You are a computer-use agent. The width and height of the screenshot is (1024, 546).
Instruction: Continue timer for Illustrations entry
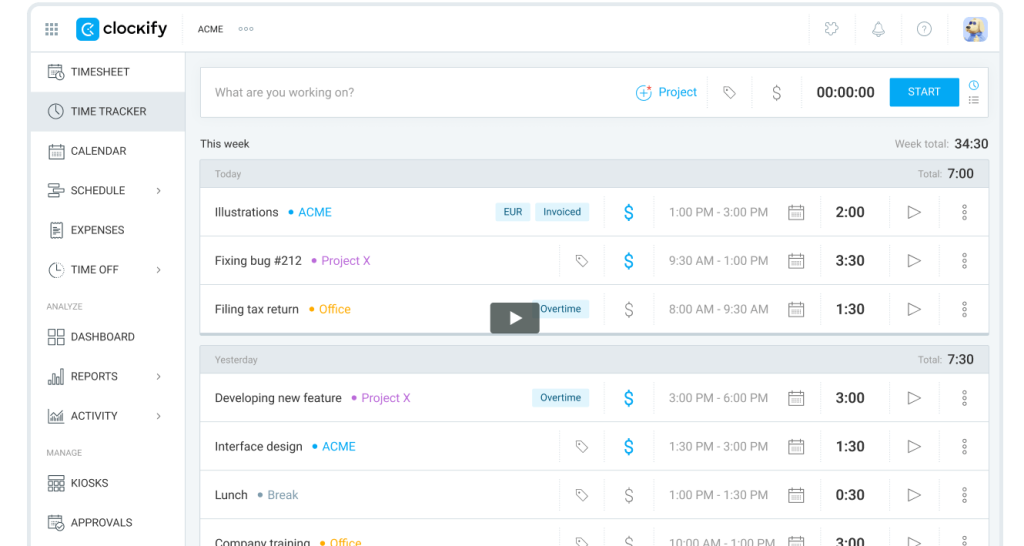[914, 212]
